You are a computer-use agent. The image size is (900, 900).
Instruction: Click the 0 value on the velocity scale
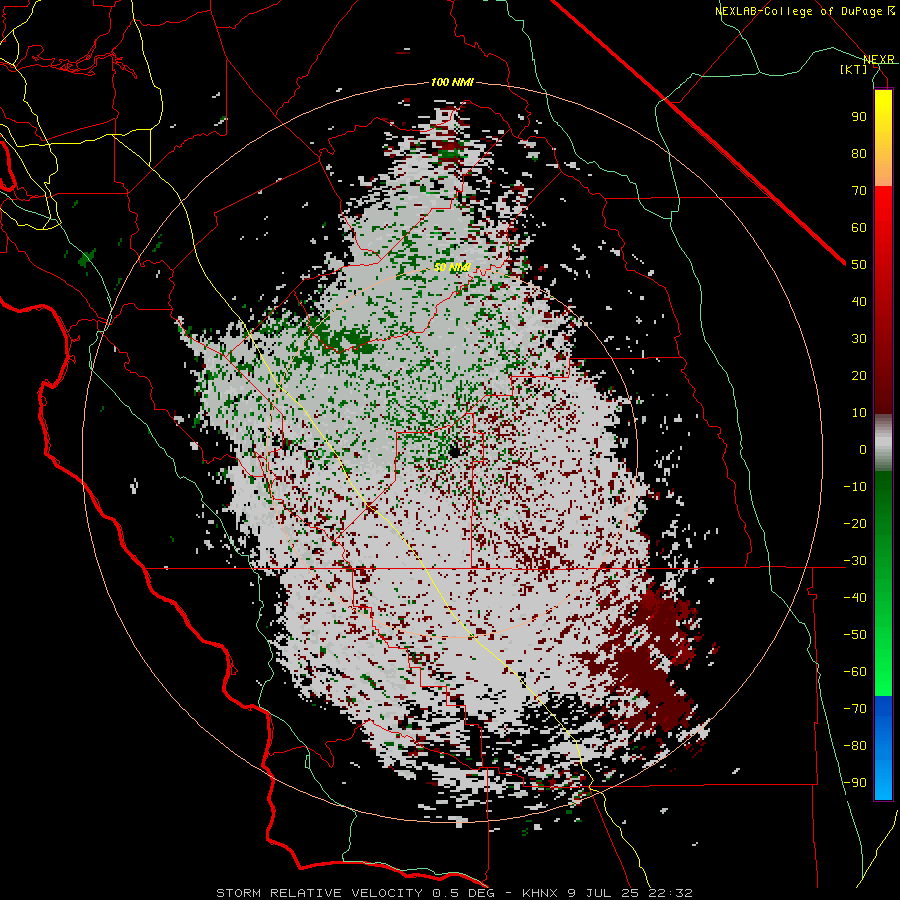click(863, 449)
